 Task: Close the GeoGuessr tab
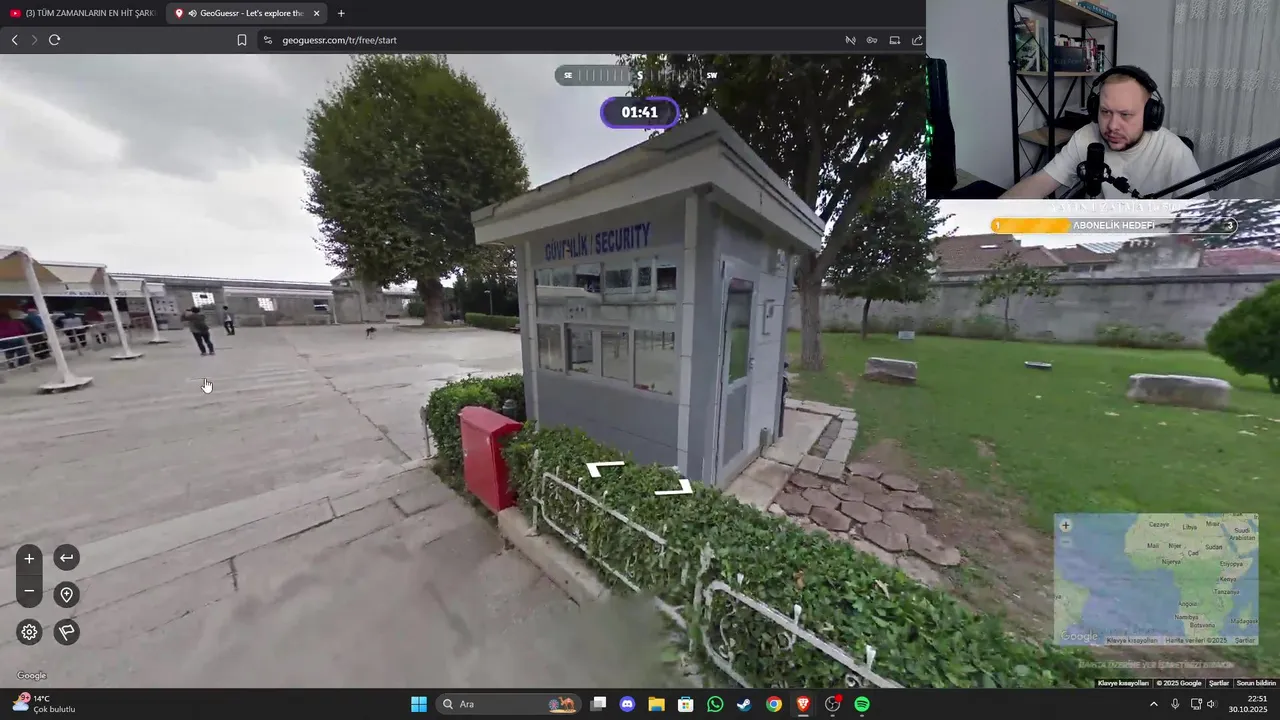pyautogui.click(x=317, y=13)
